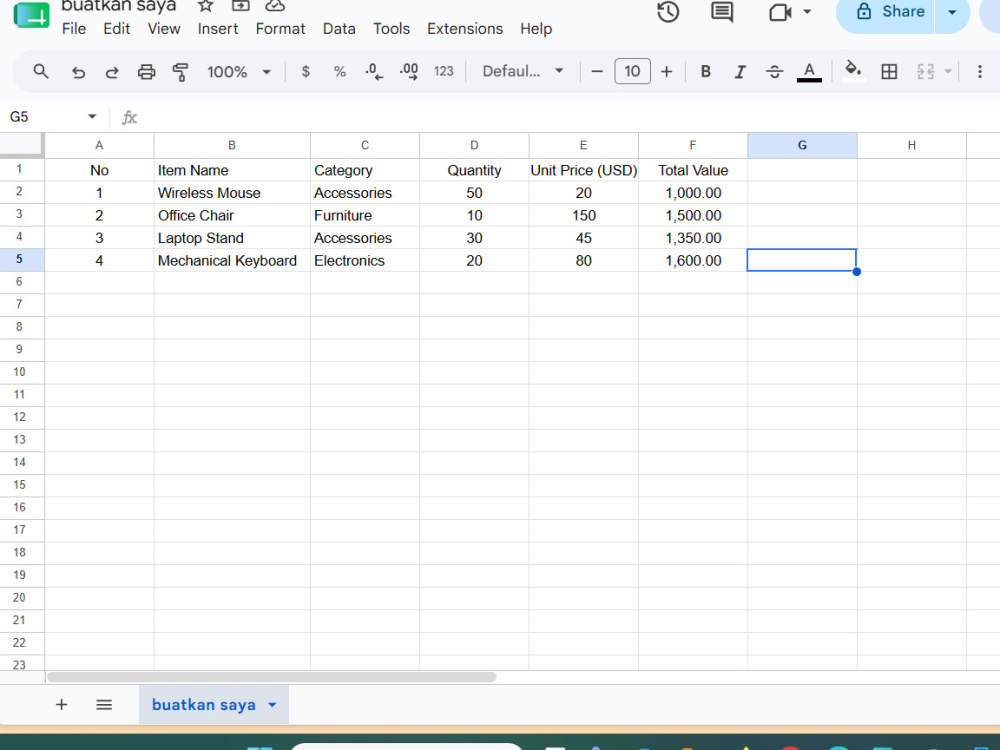This screenshot has width=1000, height=750.
Task: Decrease font size minus button
Action: (597, 71)
